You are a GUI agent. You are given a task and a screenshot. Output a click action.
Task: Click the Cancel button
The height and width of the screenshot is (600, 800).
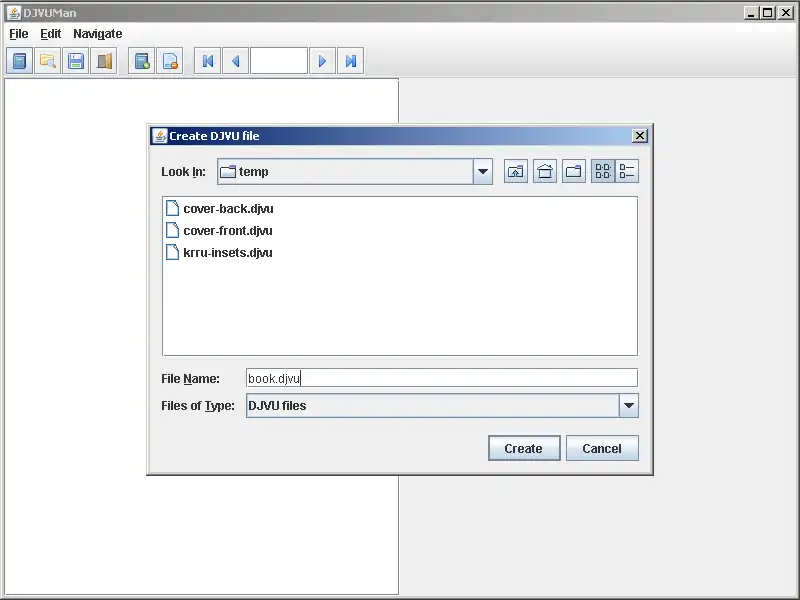[602, 448]
